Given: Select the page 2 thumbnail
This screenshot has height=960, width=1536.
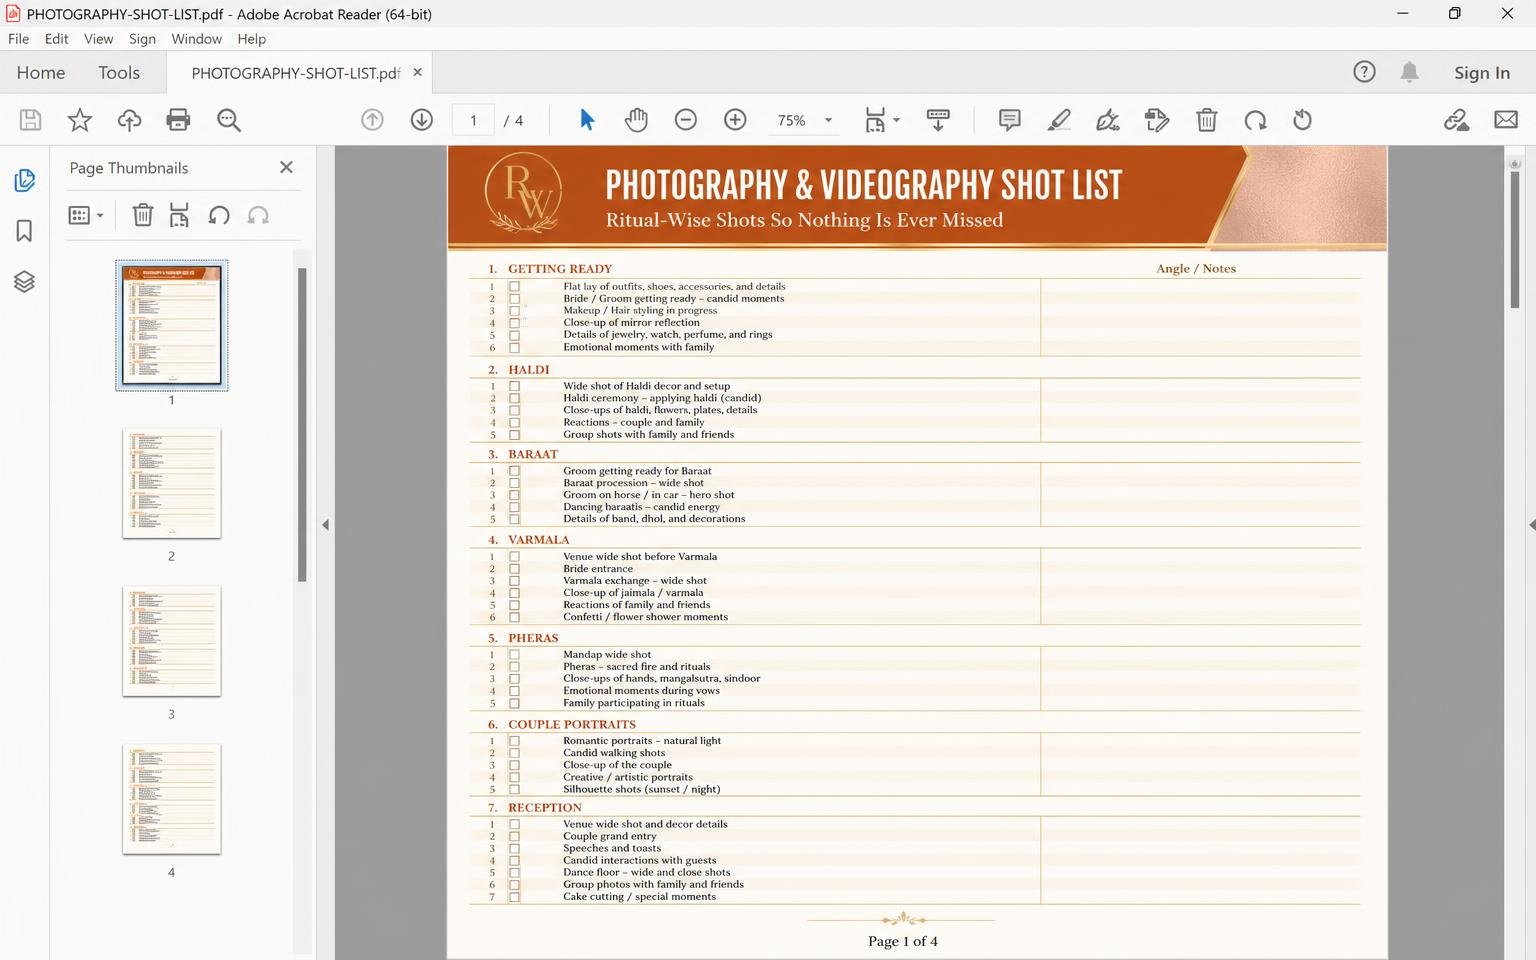Looking at the screenshot, I should [x=172, y=483].
